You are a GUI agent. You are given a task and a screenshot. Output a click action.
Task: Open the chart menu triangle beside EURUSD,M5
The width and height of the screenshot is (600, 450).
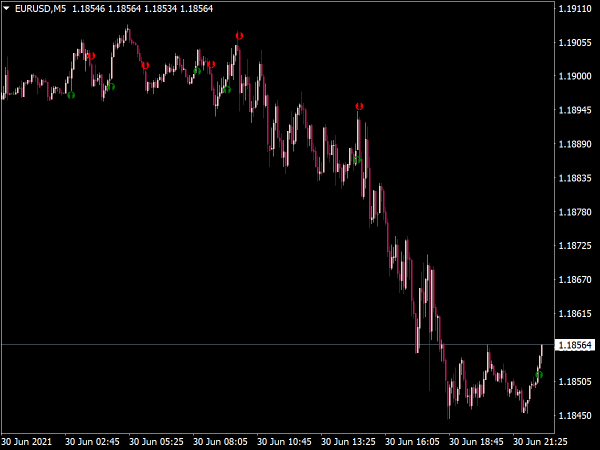coord(6,8)
